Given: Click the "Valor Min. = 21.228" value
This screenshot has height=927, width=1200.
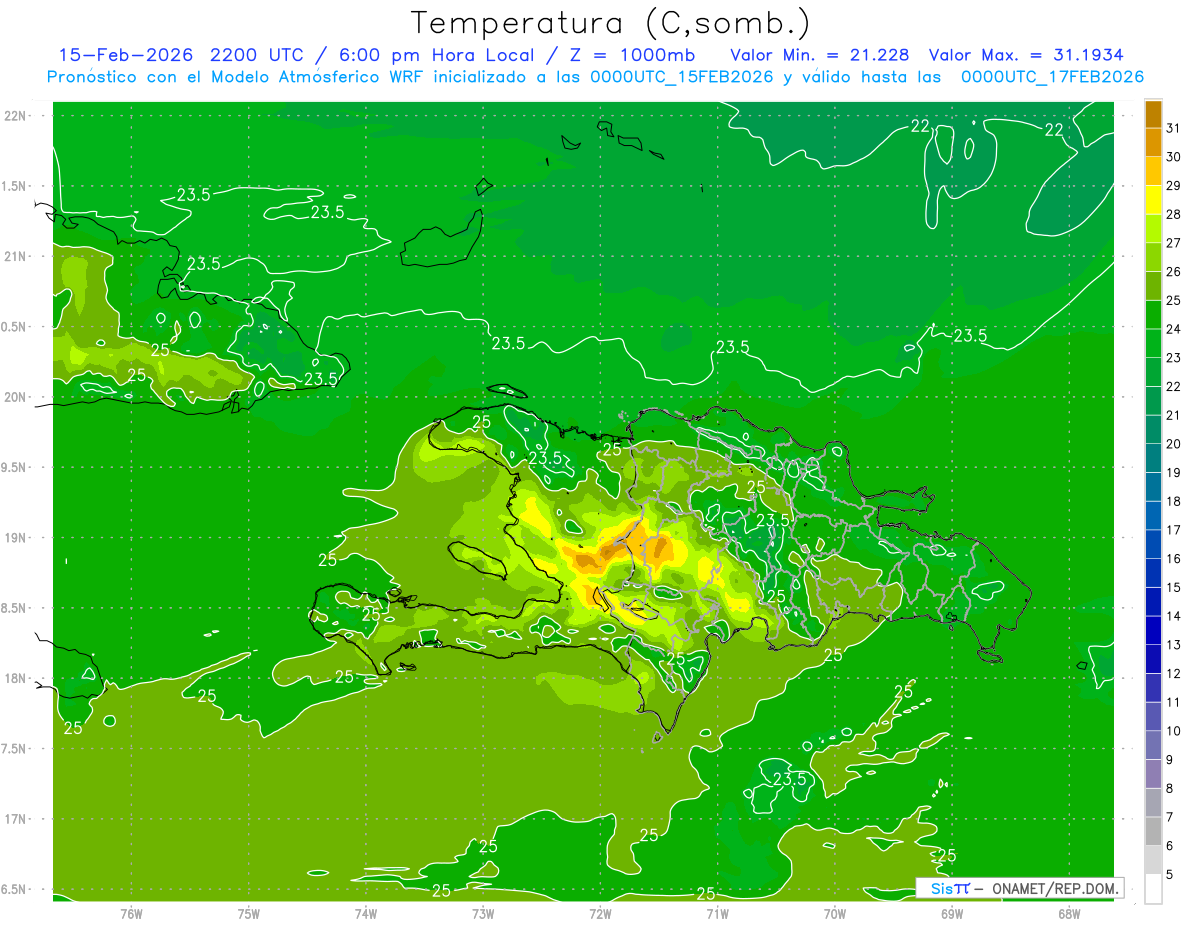Looking at the screenshot, I should click(821, 55).
